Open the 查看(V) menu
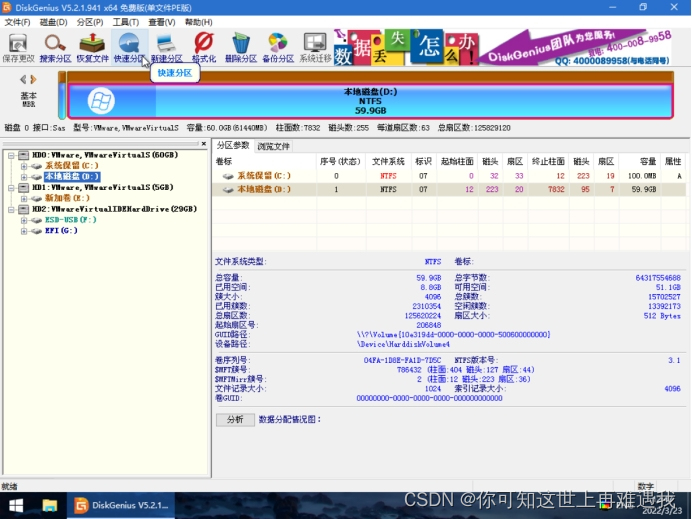Screen dimensions: 692x519 click(162, 22)
